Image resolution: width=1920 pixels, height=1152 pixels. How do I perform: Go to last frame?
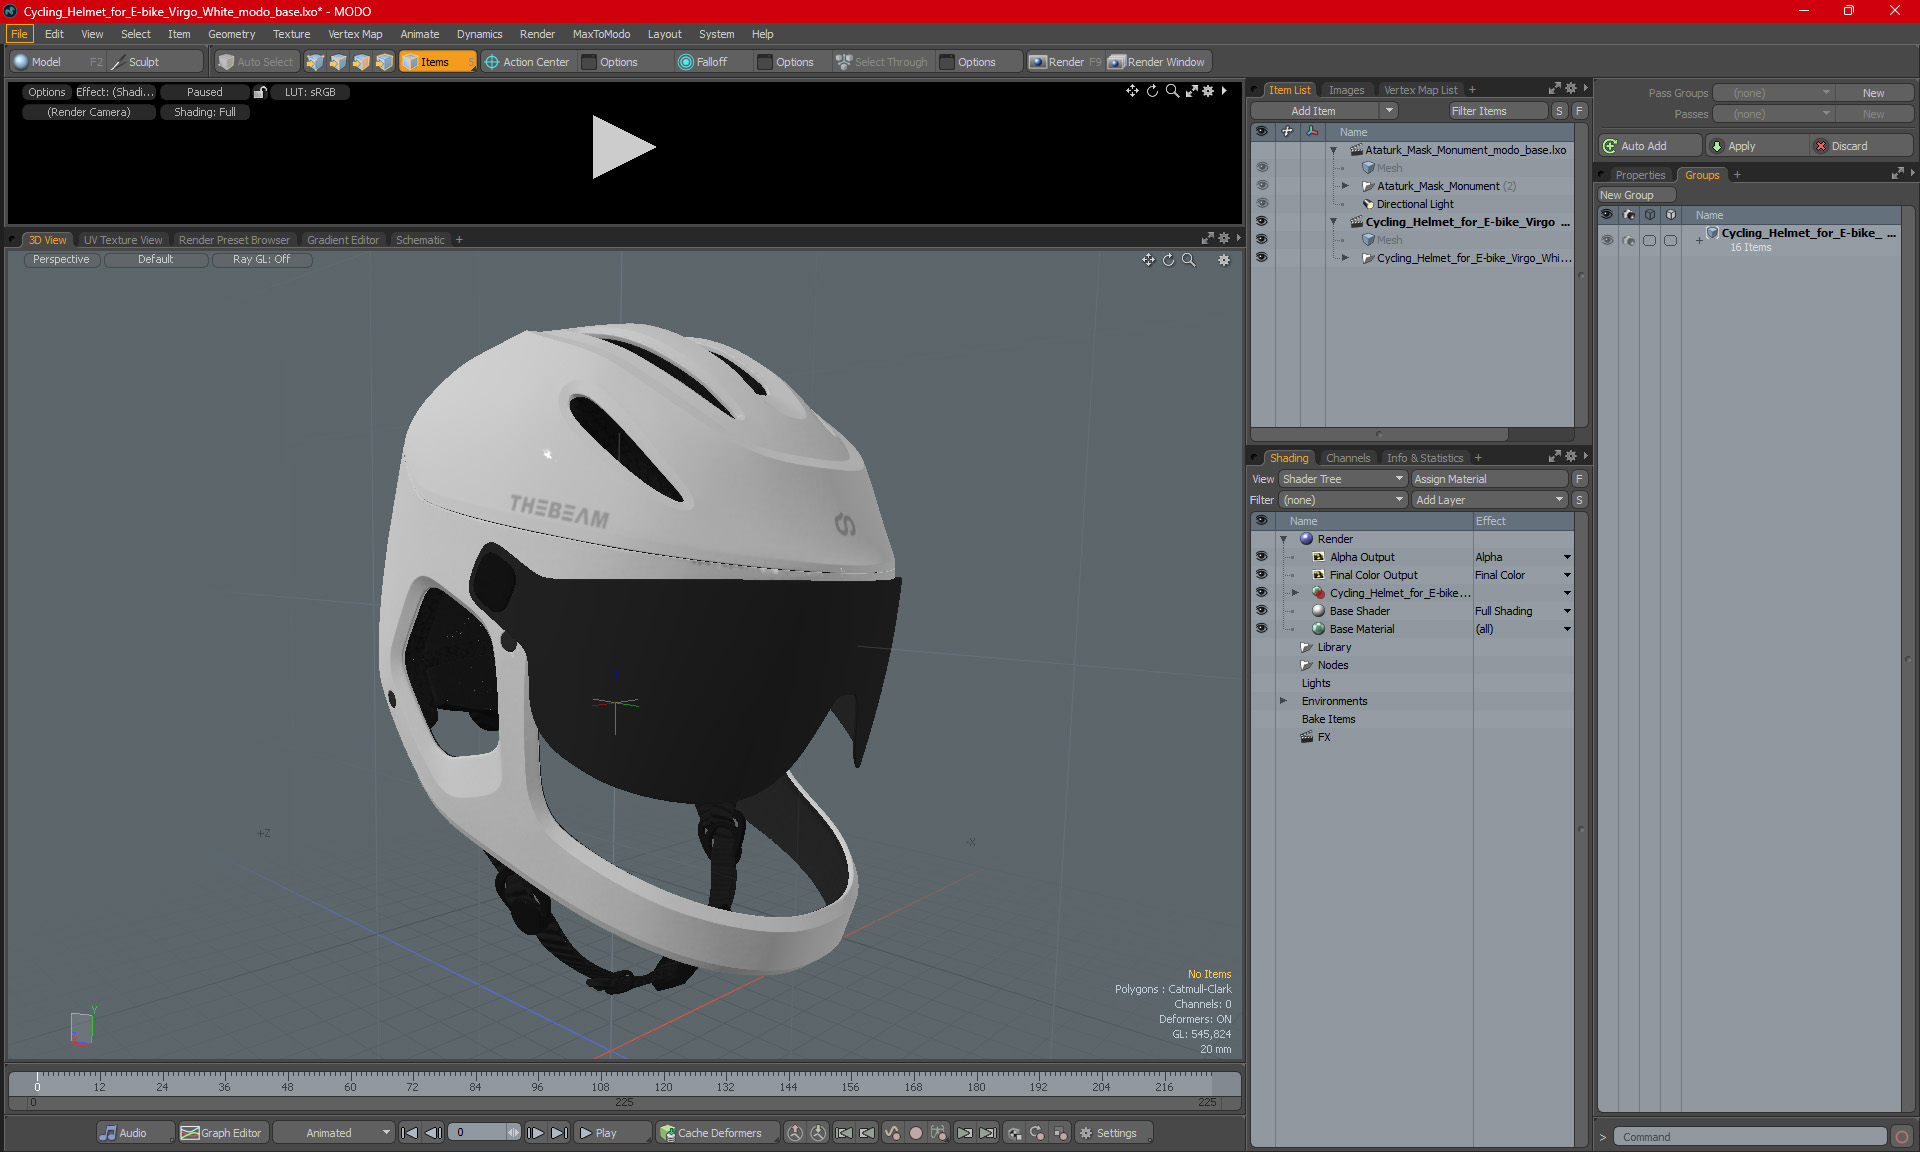[x=559, y=1133]
